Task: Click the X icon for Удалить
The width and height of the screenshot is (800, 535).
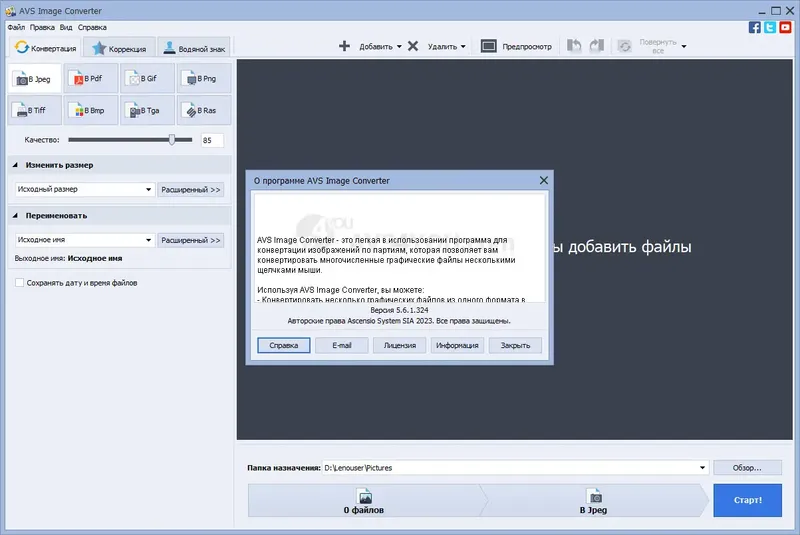Action: pos(413,46)
